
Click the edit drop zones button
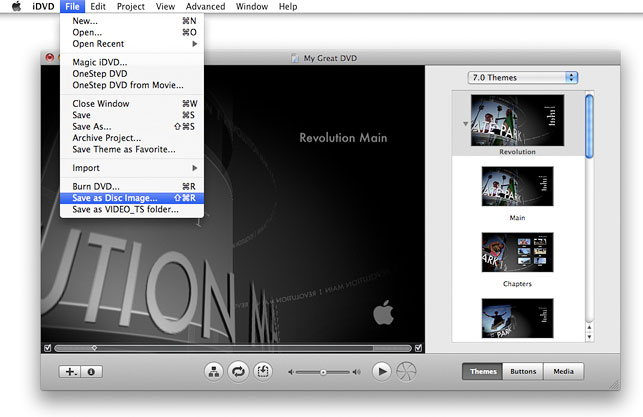tap(263, 372)
